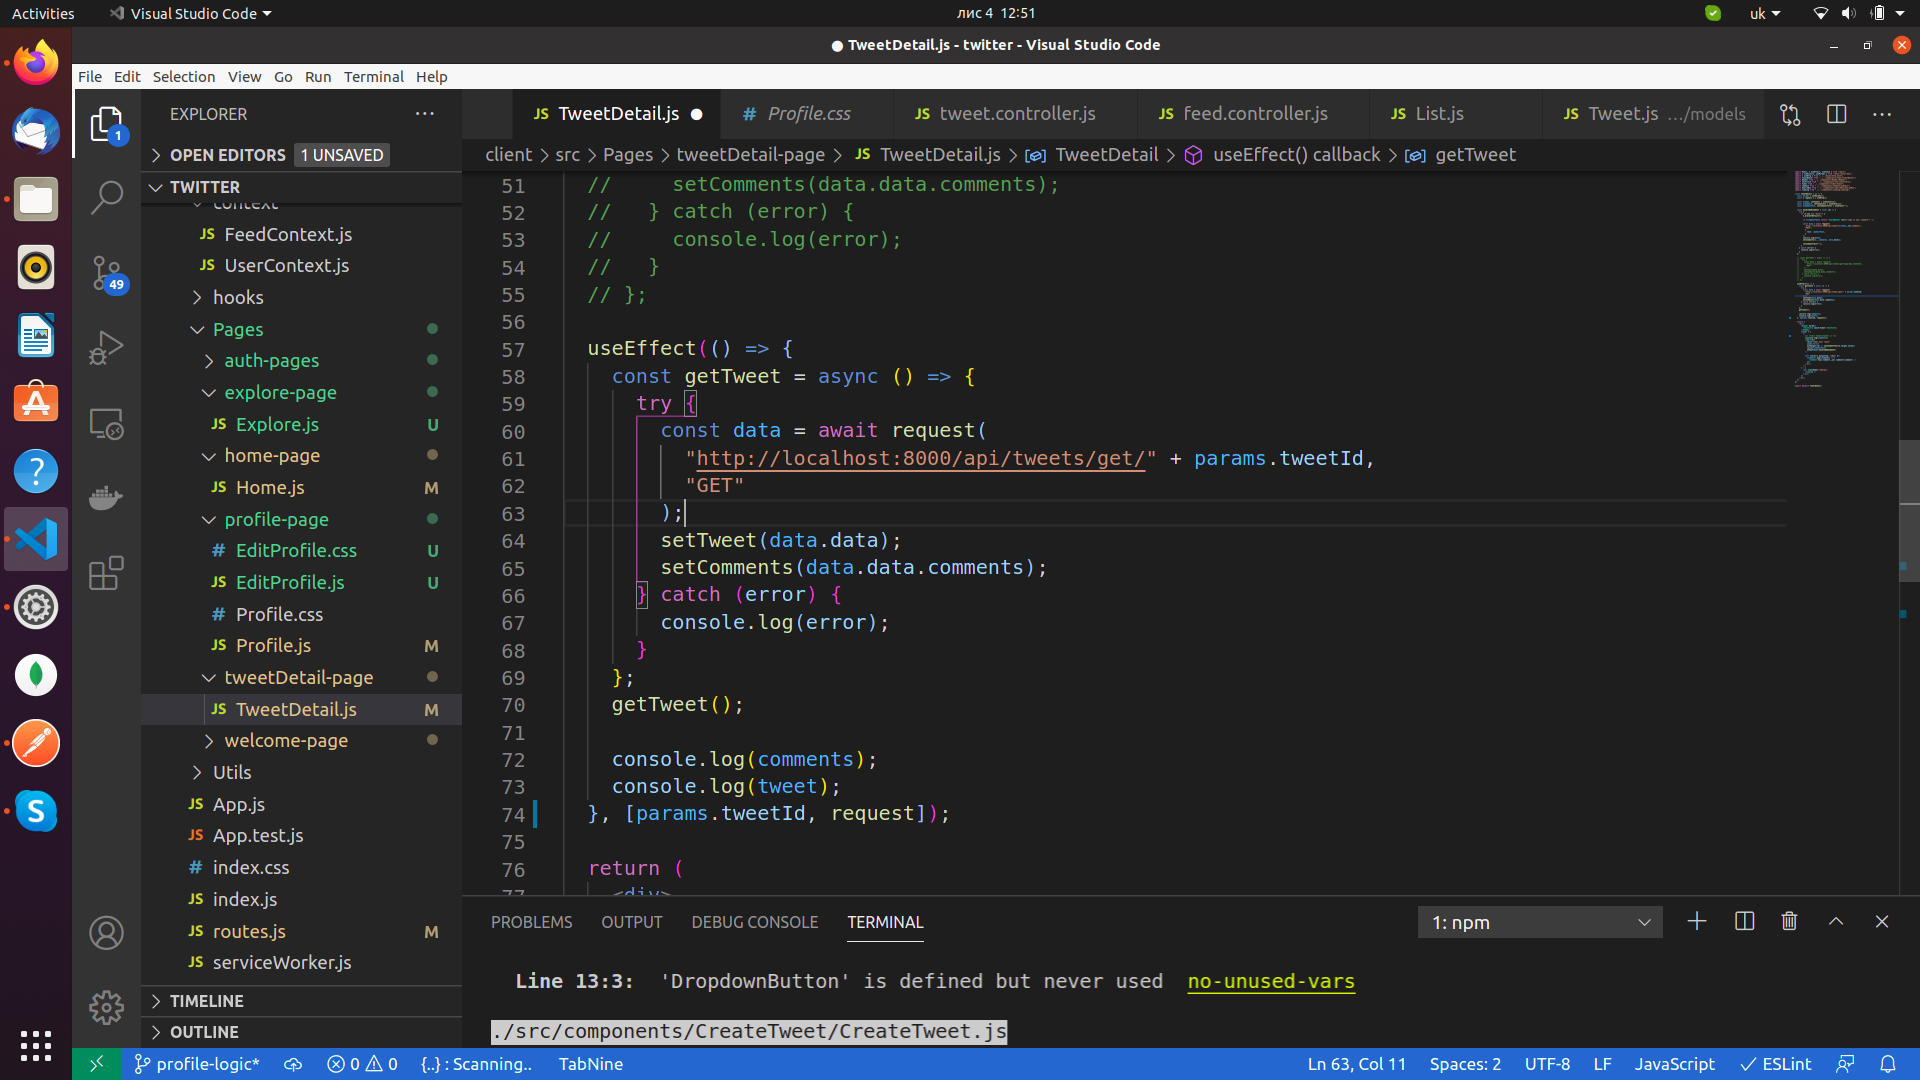Collapse the TWITTER project folder

pos(301,187)
